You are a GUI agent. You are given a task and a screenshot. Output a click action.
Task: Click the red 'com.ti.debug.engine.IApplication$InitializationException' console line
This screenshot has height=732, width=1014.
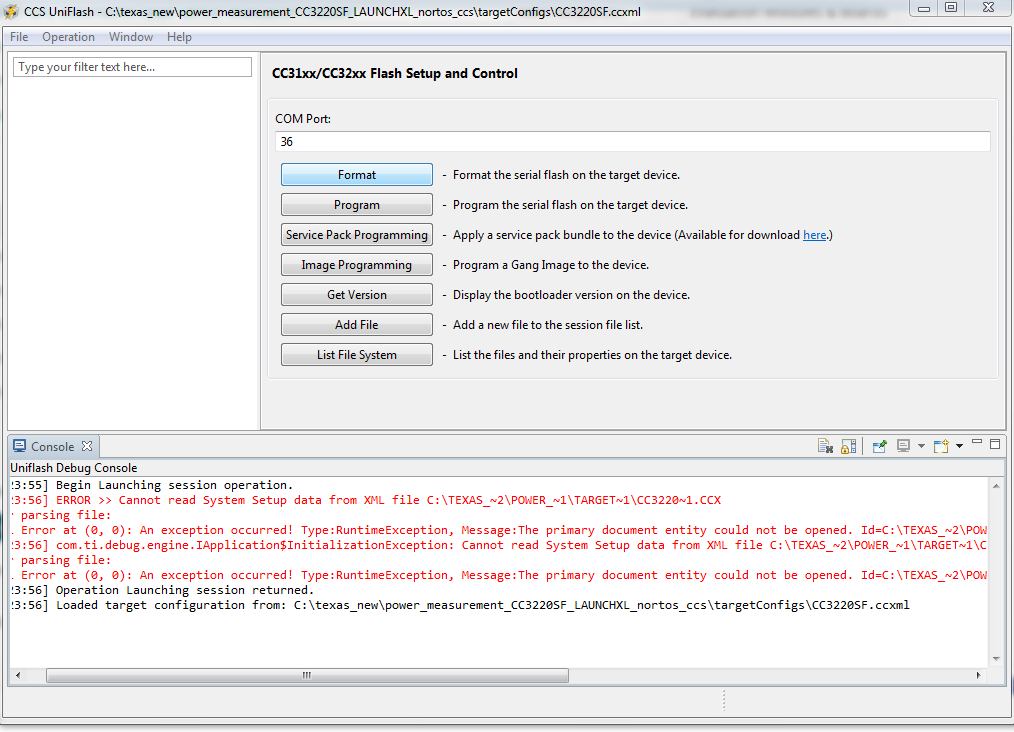499,545
